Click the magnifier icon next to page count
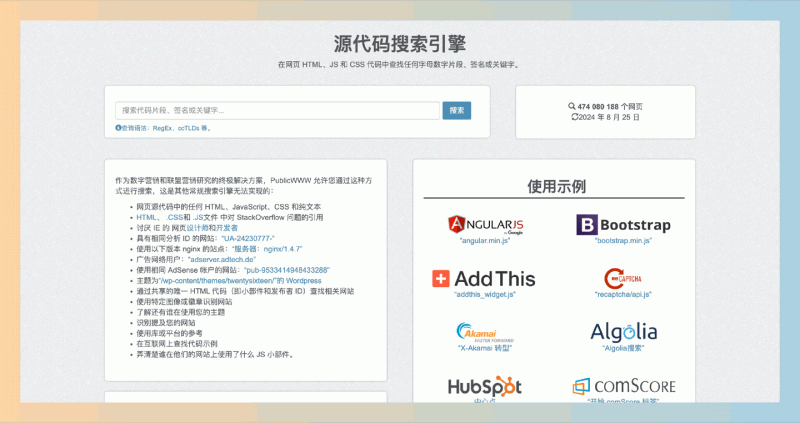This screenshot has height=423, width=800. click(571, 106)
